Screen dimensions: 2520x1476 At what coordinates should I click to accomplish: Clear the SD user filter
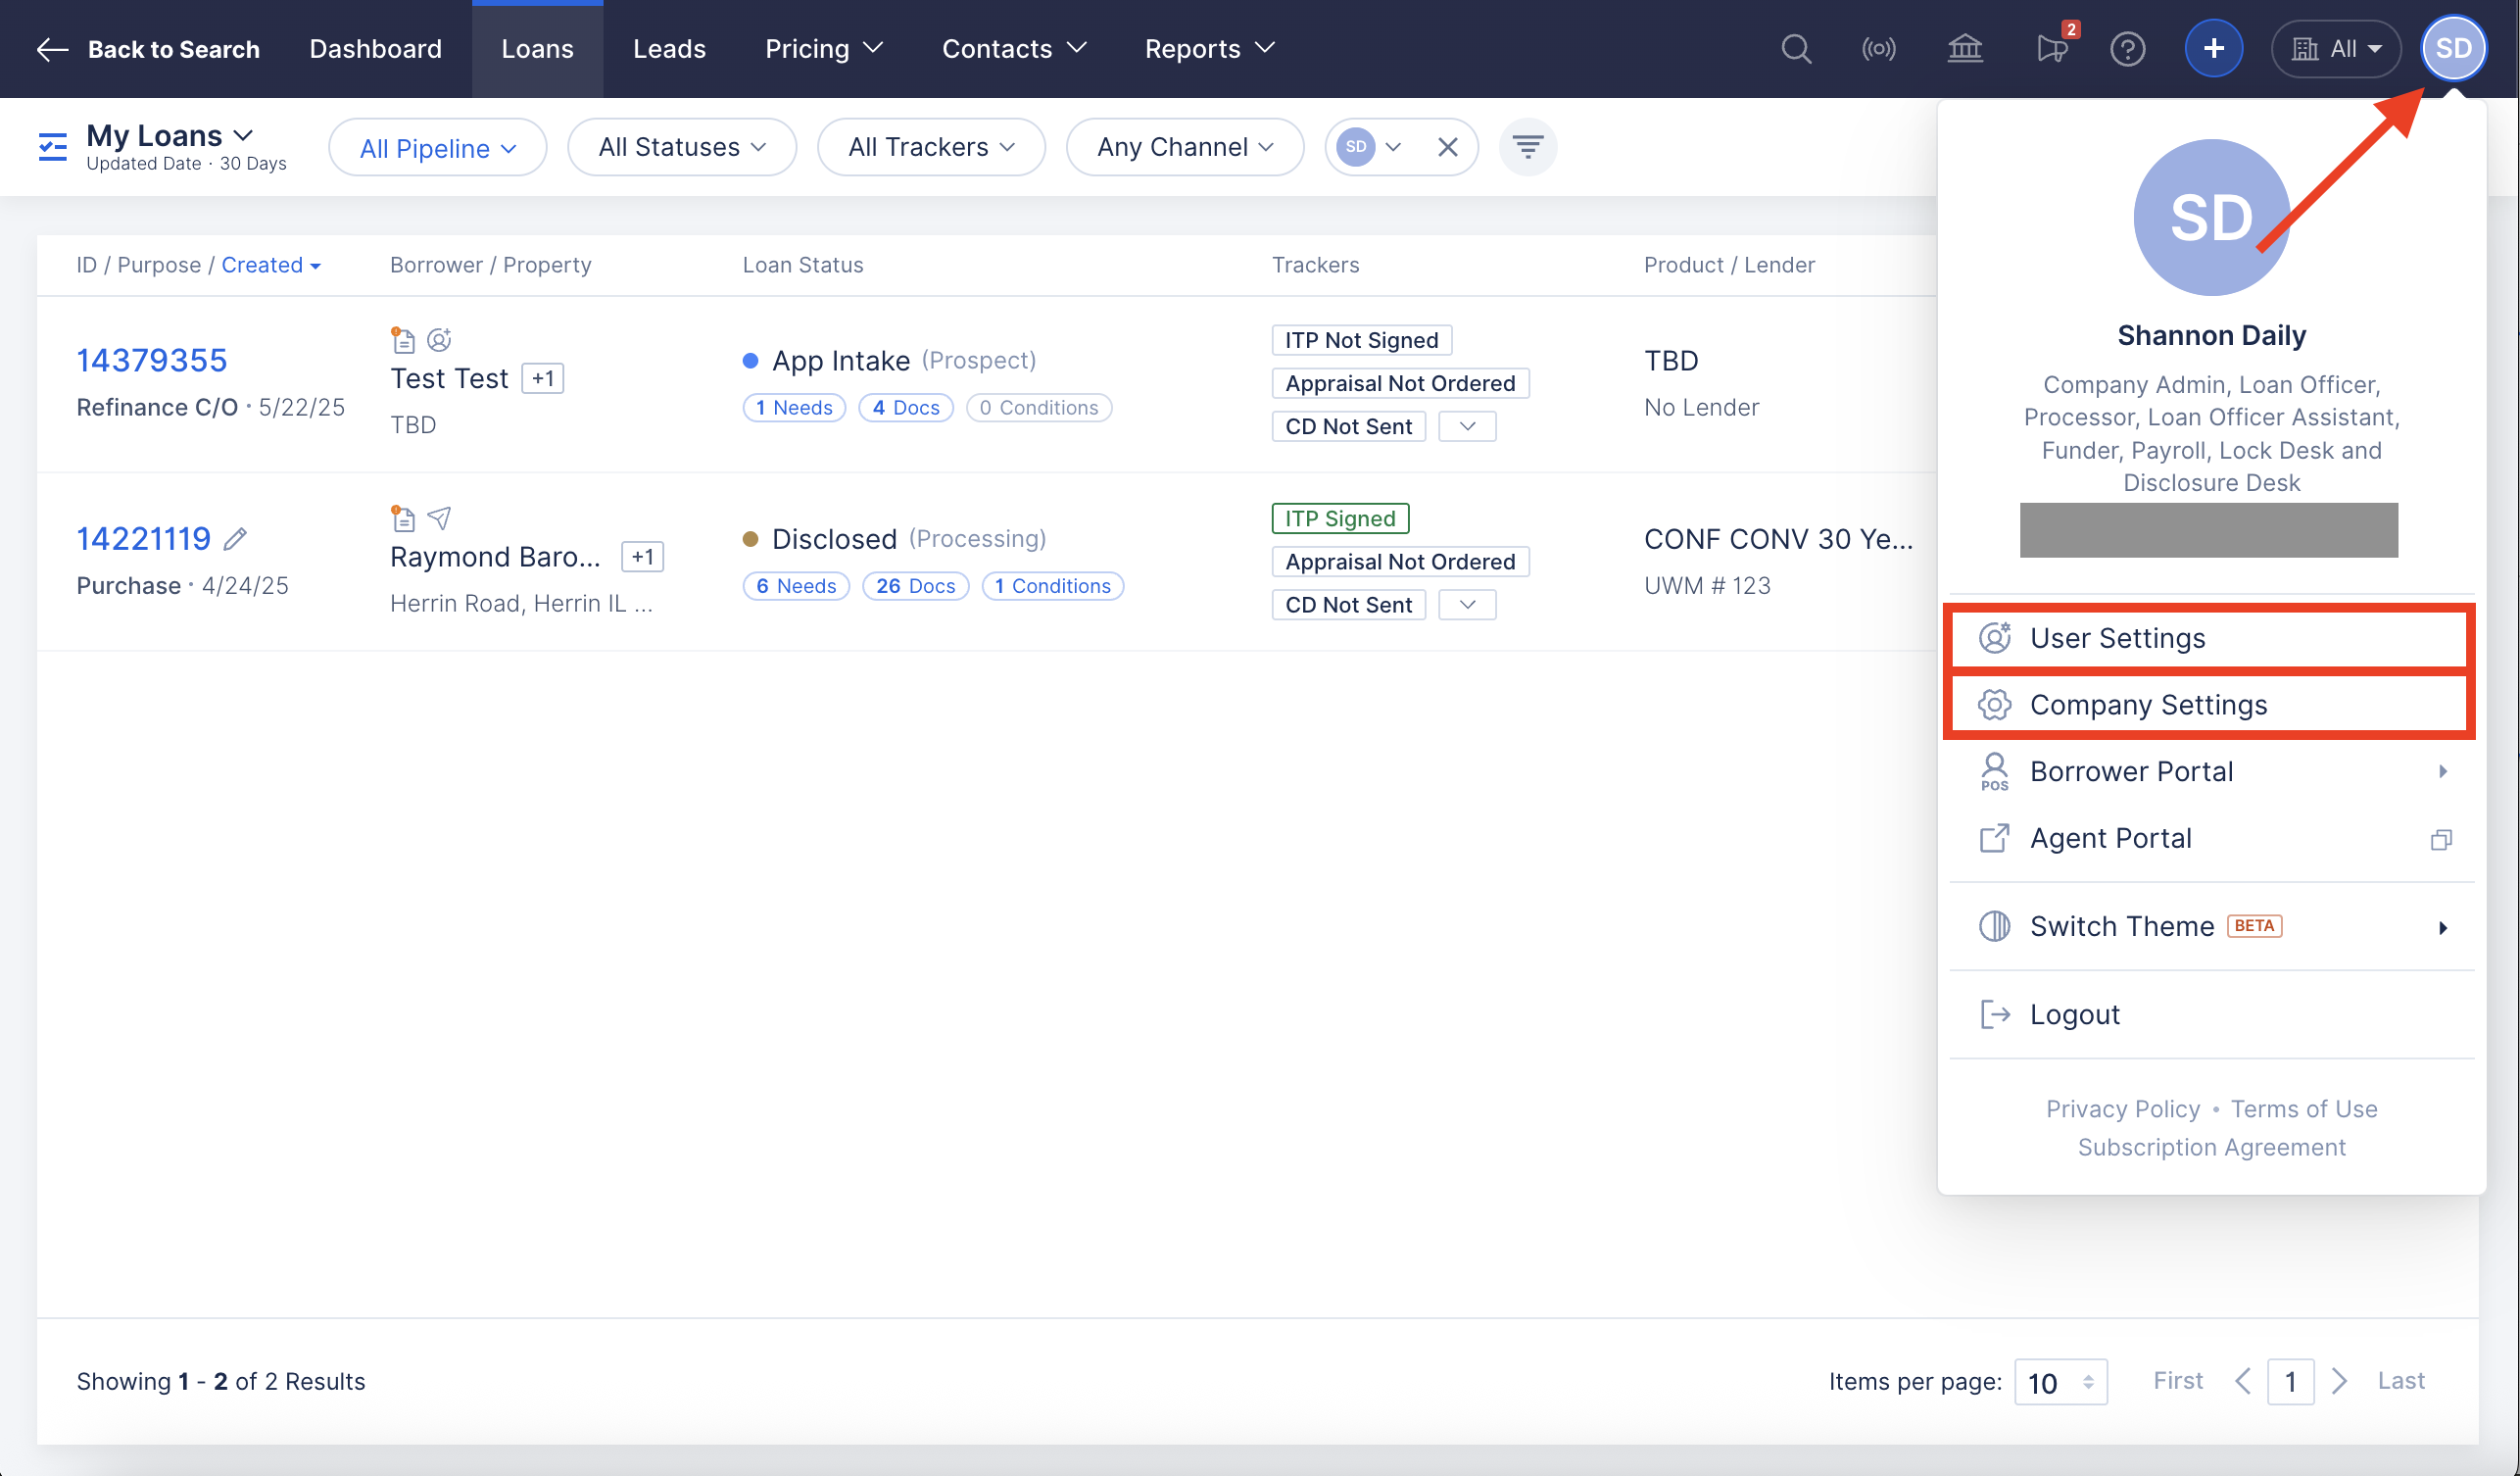point(1447,147)
